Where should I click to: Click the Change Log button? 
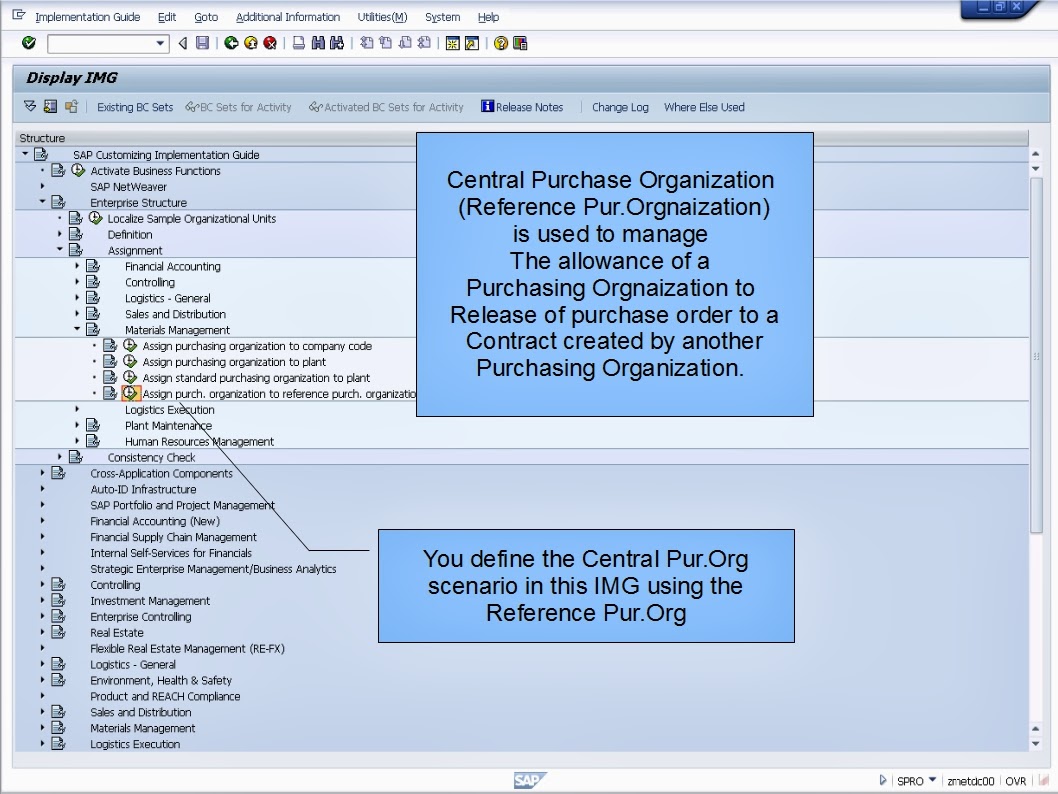(620, 107)
